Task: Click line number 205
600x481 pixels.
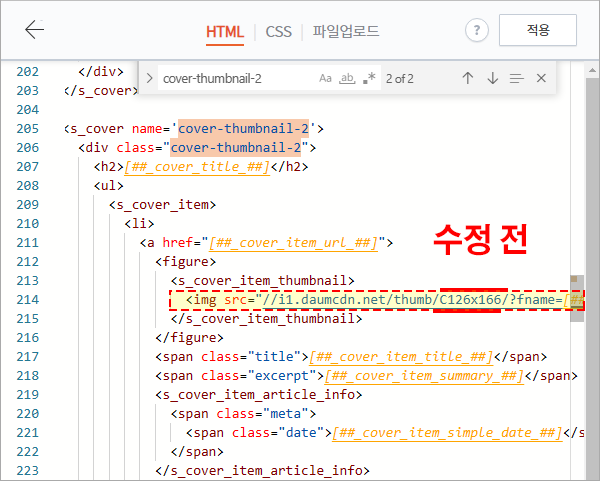Action: [x=28, y=129]
